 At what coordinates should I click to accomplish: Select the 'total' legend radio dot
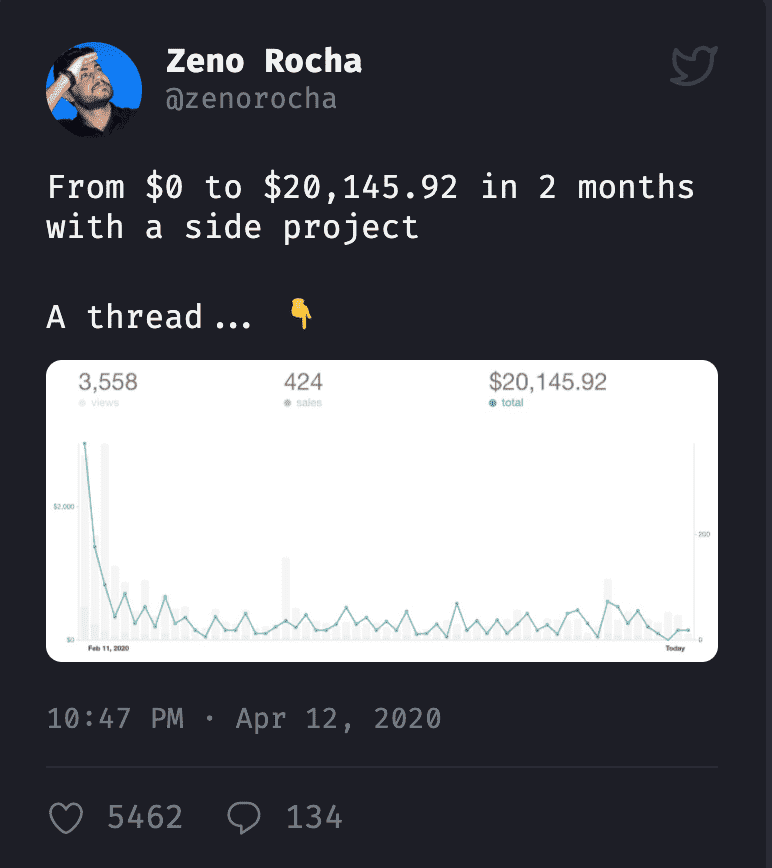click(x=493, y=403)
